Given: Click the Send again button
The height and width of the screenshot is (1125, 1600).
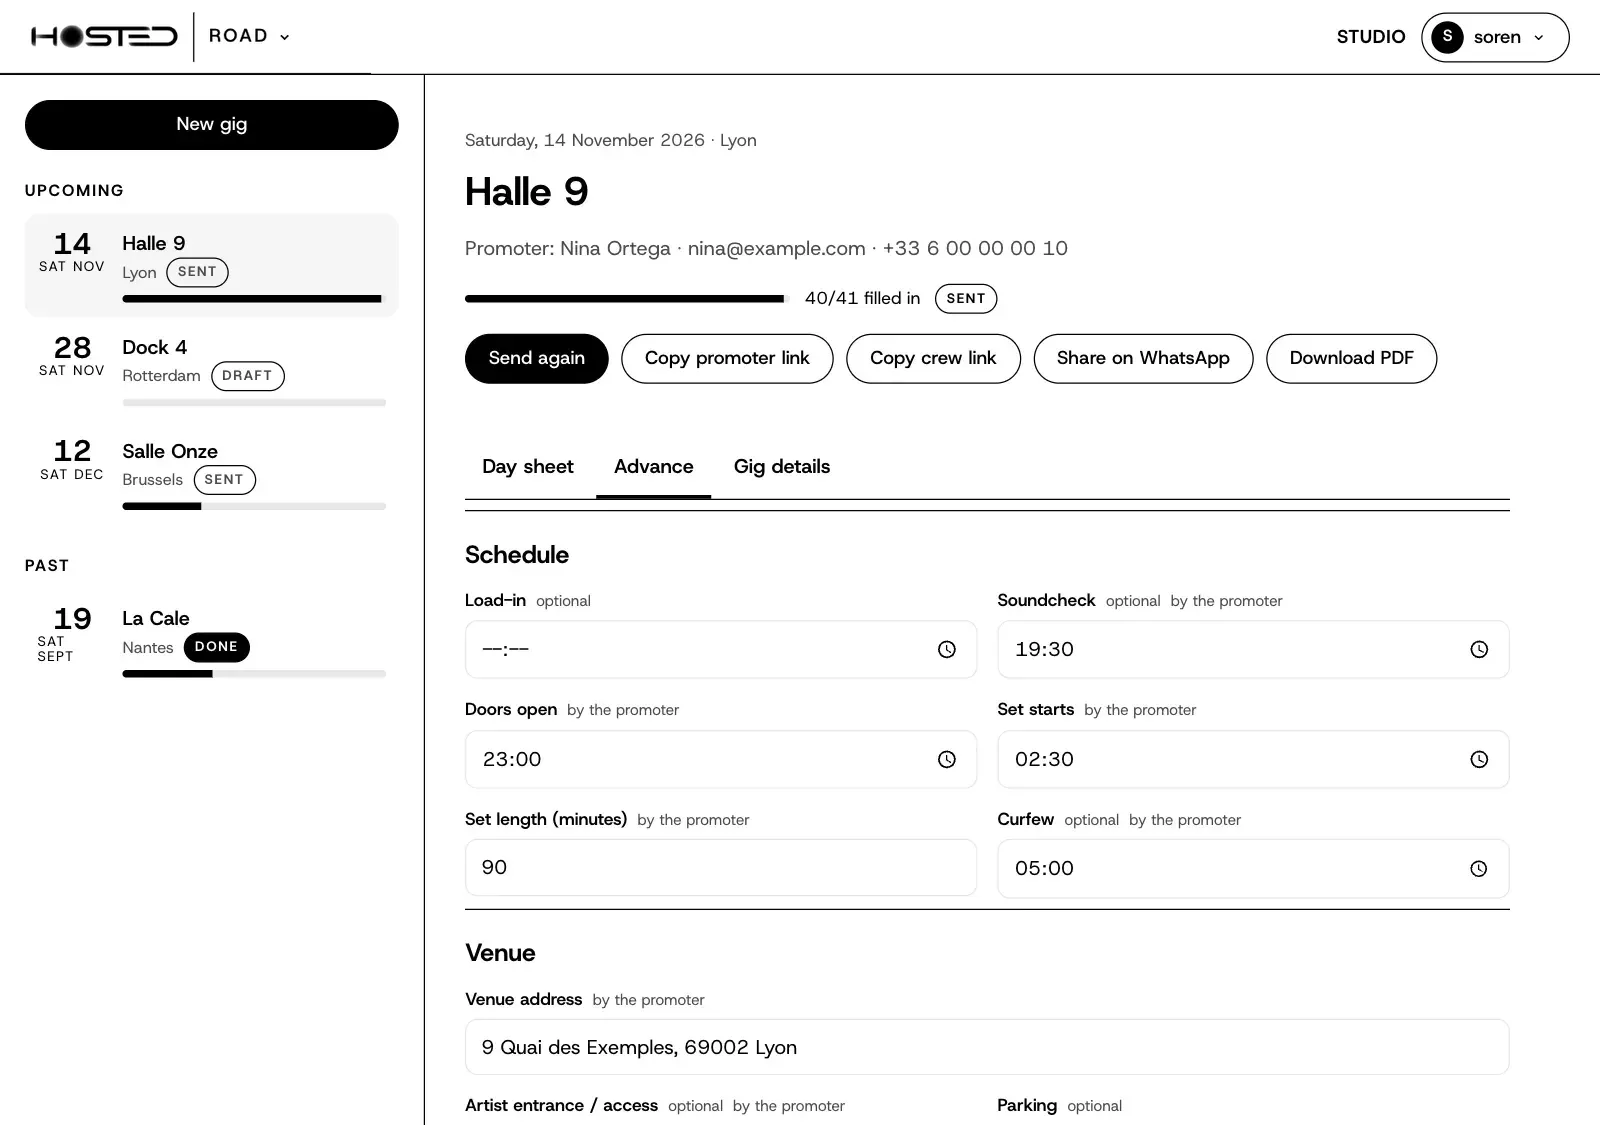Looking at the screenshot, I should (x=536, y=358).
